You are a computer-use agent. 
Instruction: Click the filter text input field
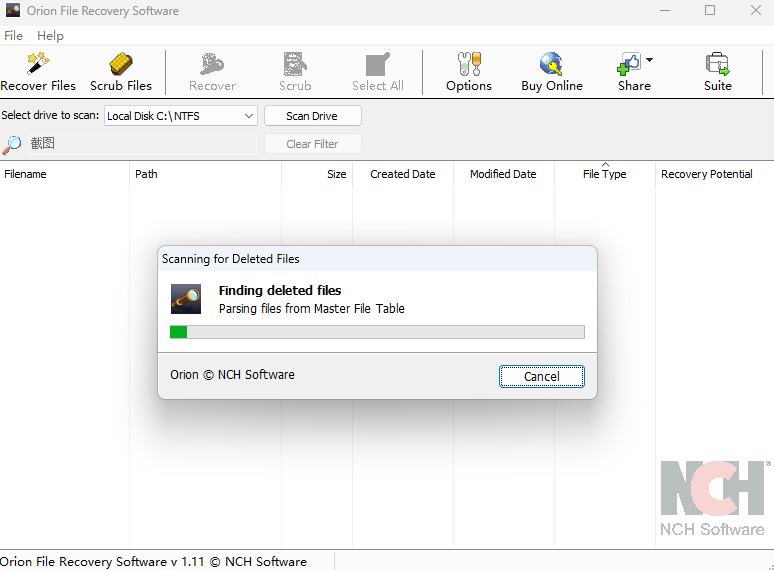click(x=142, y=144)
